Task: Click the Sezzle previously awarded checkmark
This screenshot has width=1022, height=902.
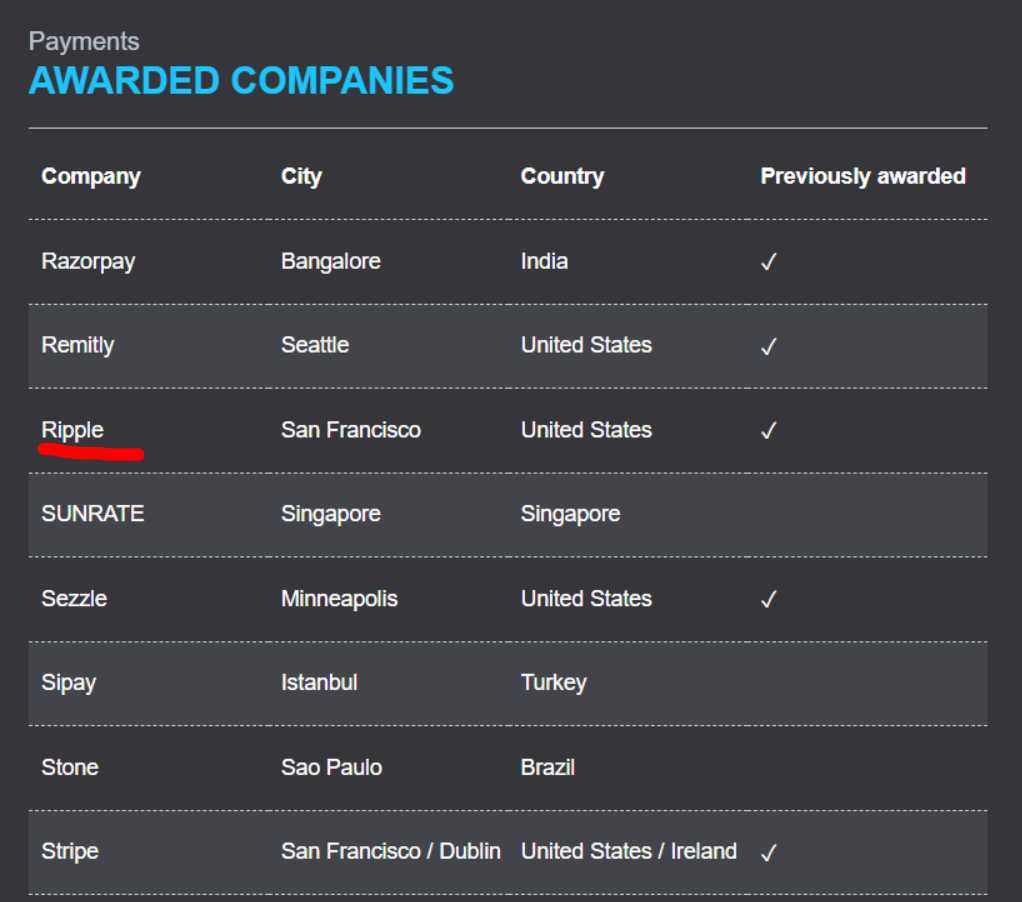Action: tap(768, 599)
